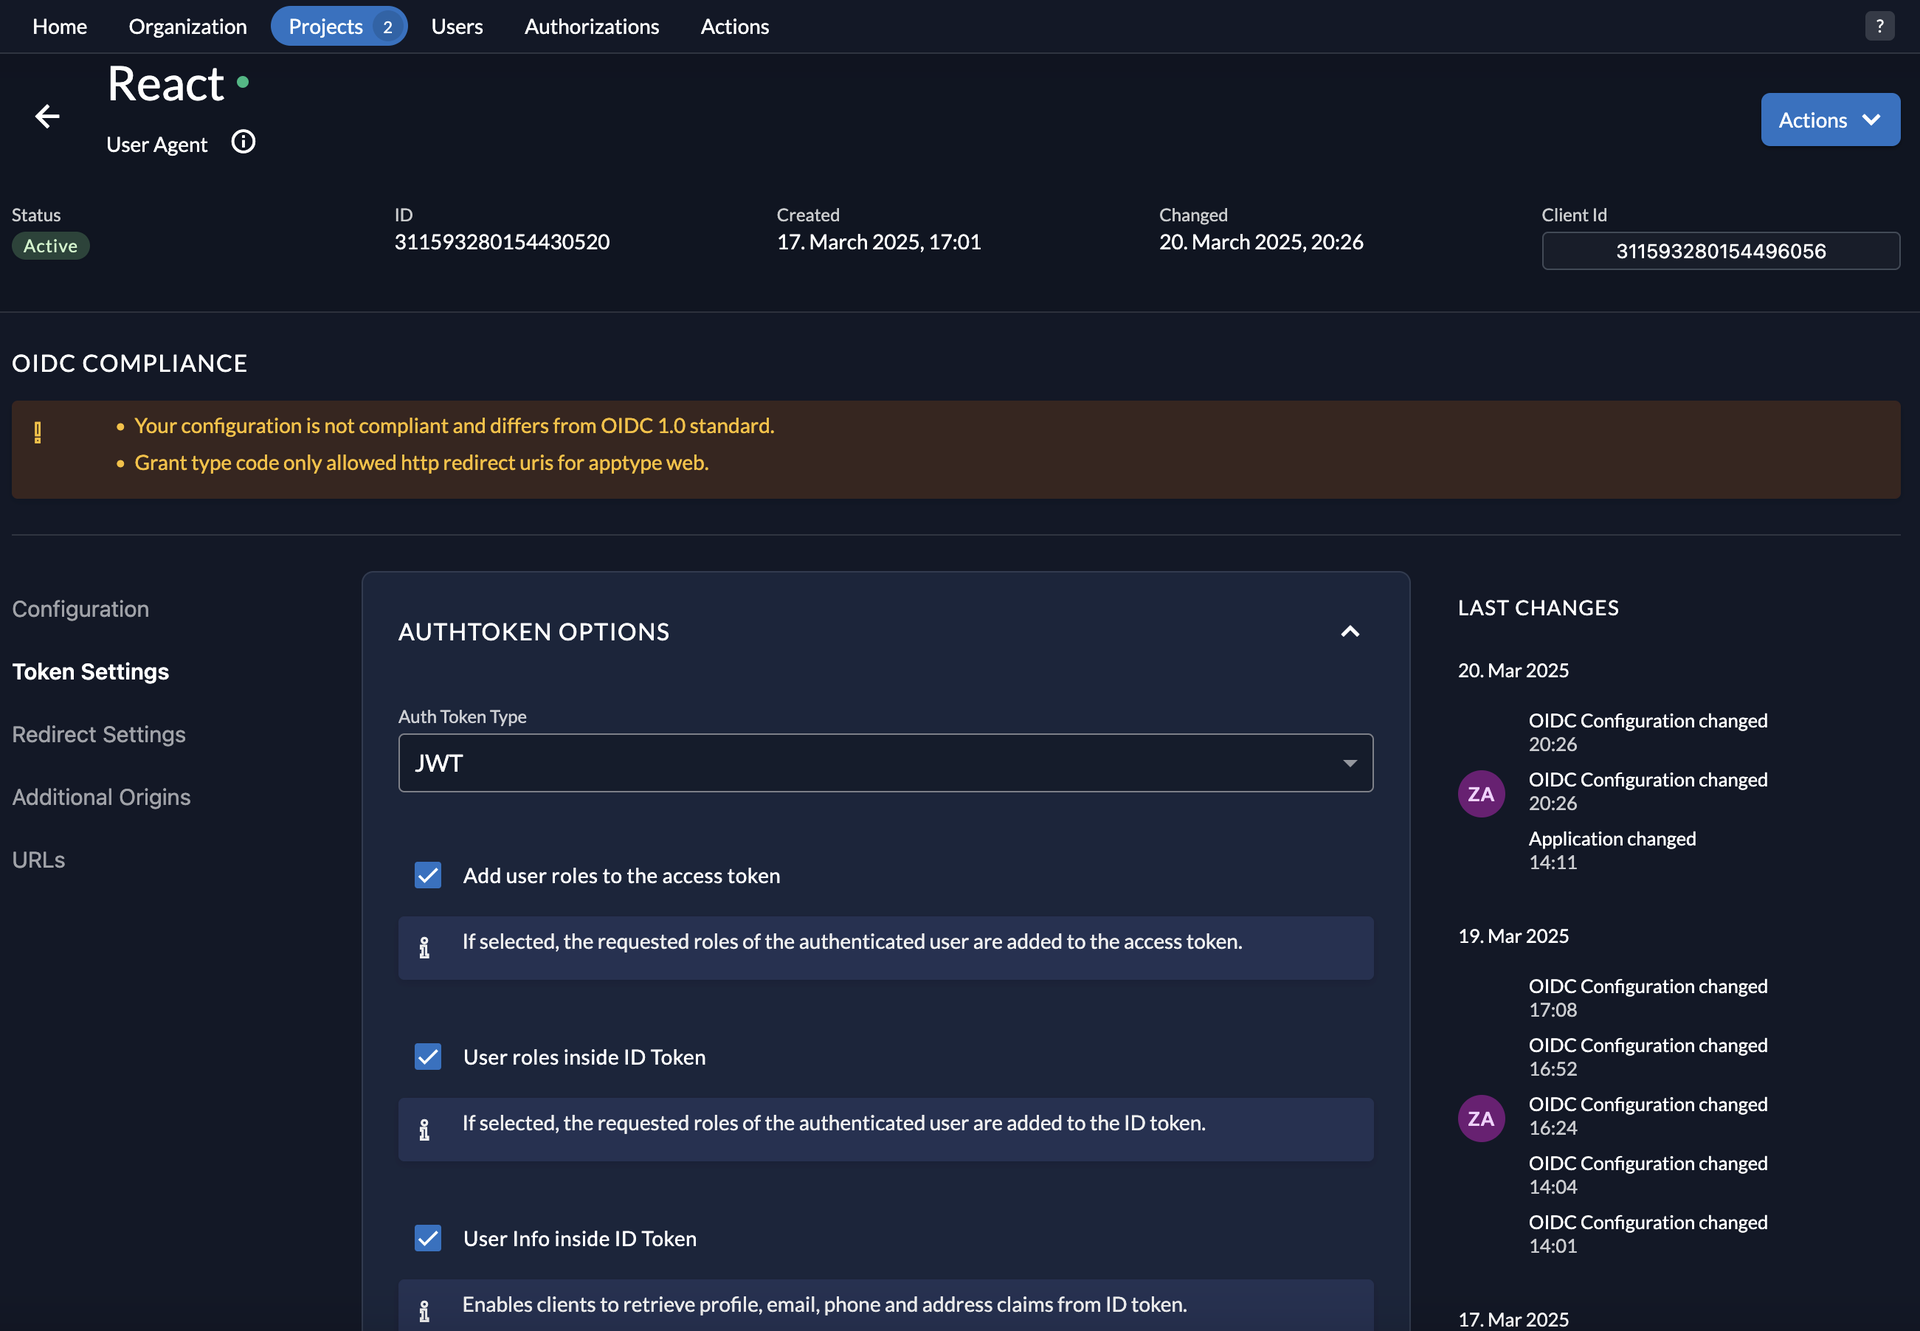Image resolution: width=1920 pixels, height=1331 pixels.
Task: Click OIDC Configuration changed entry at 17:08
Action: click(1648, 998)
